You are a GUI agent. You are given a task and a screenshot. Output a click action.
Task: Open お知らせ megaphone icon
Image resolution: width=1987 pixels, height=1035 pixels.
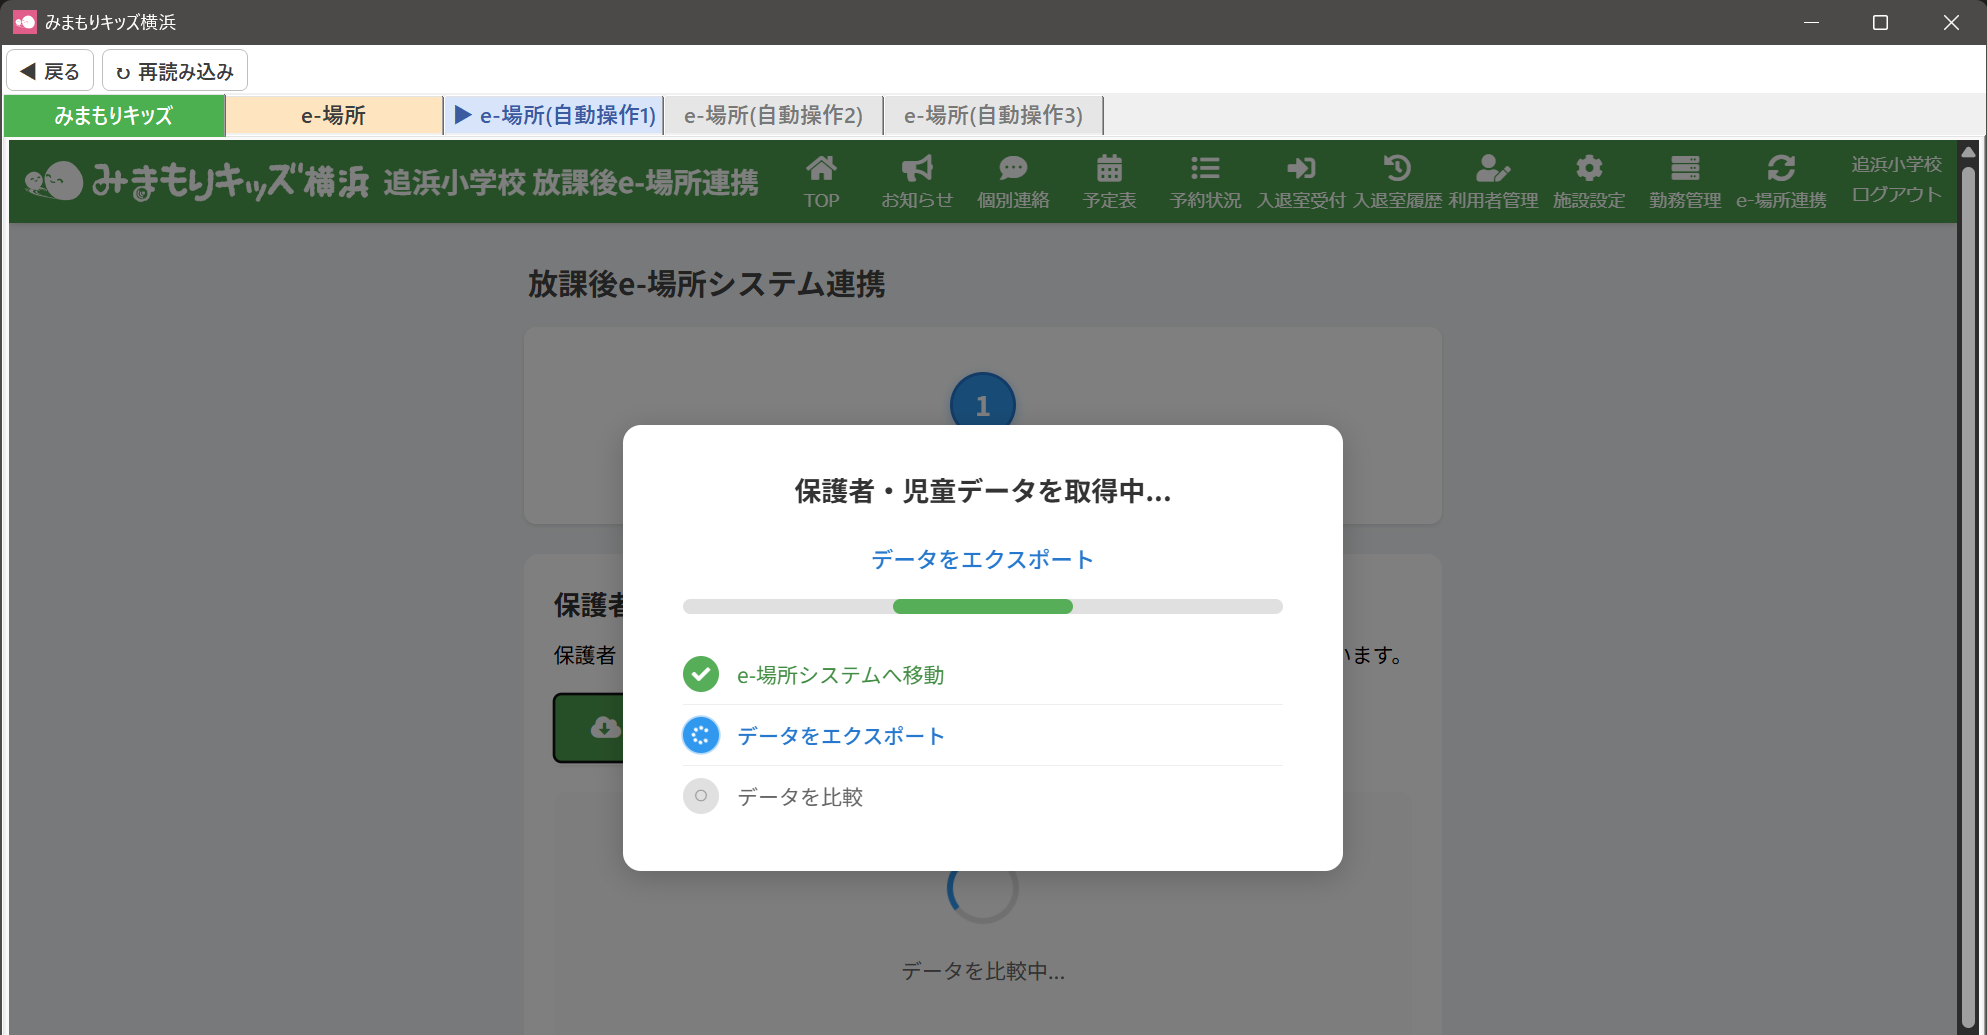(916, 169)
